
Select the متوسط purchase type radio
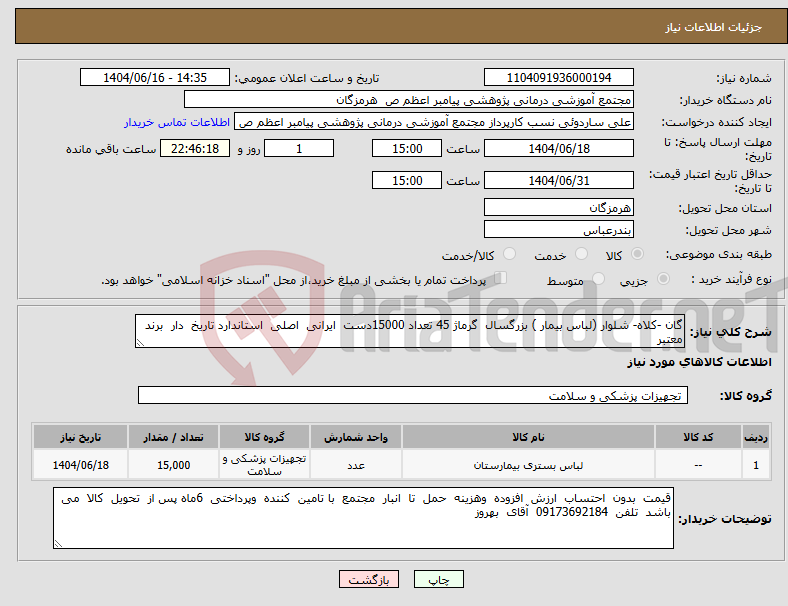[x=598, y=278]
